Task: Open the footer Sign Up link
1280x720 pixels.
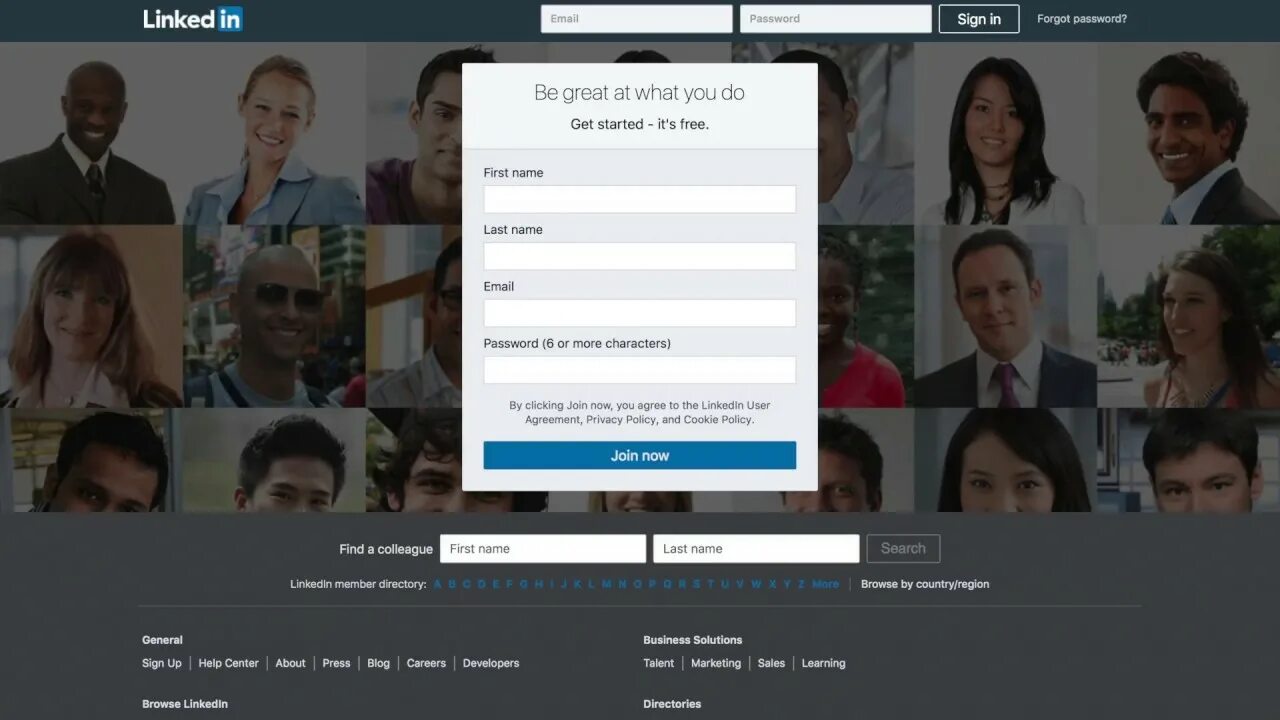Action: [x=162, y=663]
